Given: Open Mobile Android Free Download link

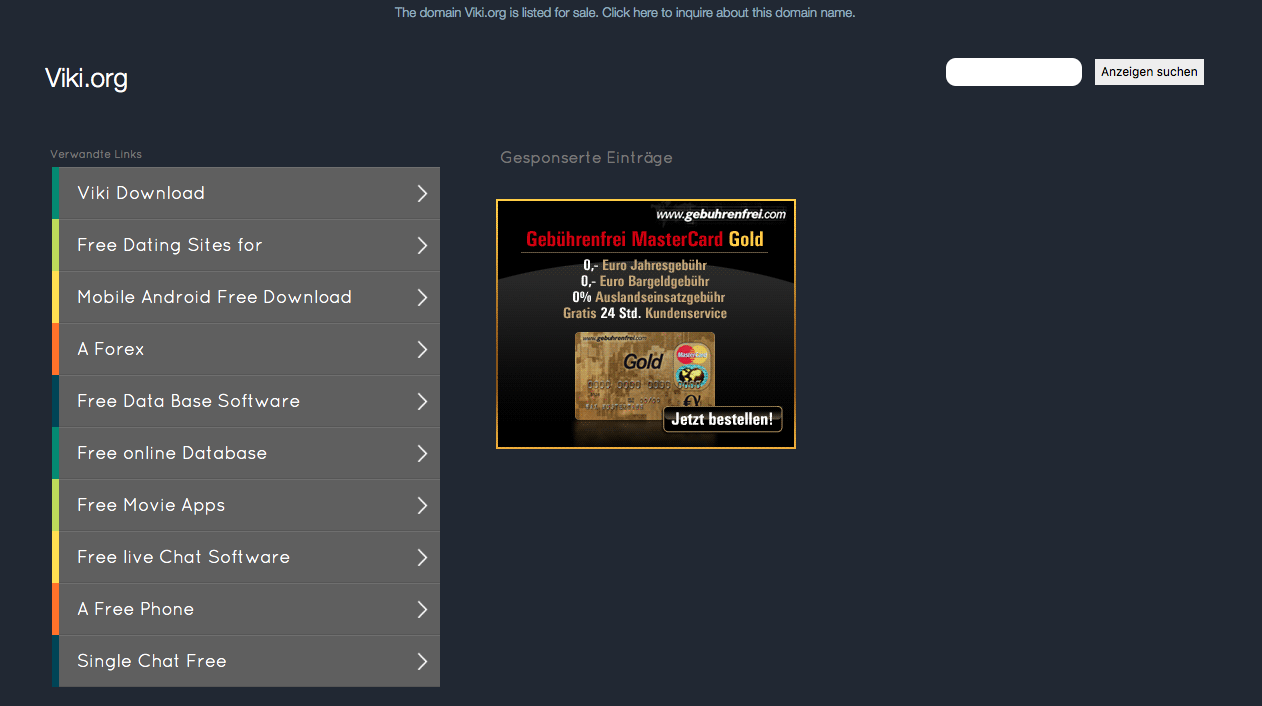Looking at the screenshot, I should tap(214, 297).
